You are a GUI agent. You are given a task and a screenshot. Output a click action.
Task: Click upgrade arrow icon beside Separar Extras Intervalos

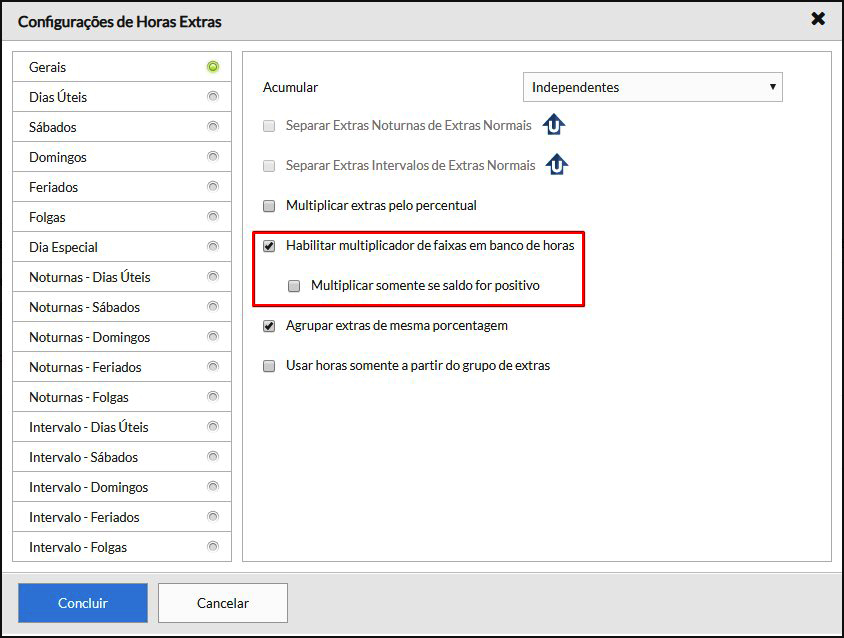pyautogui.click(x=557, y=165)
